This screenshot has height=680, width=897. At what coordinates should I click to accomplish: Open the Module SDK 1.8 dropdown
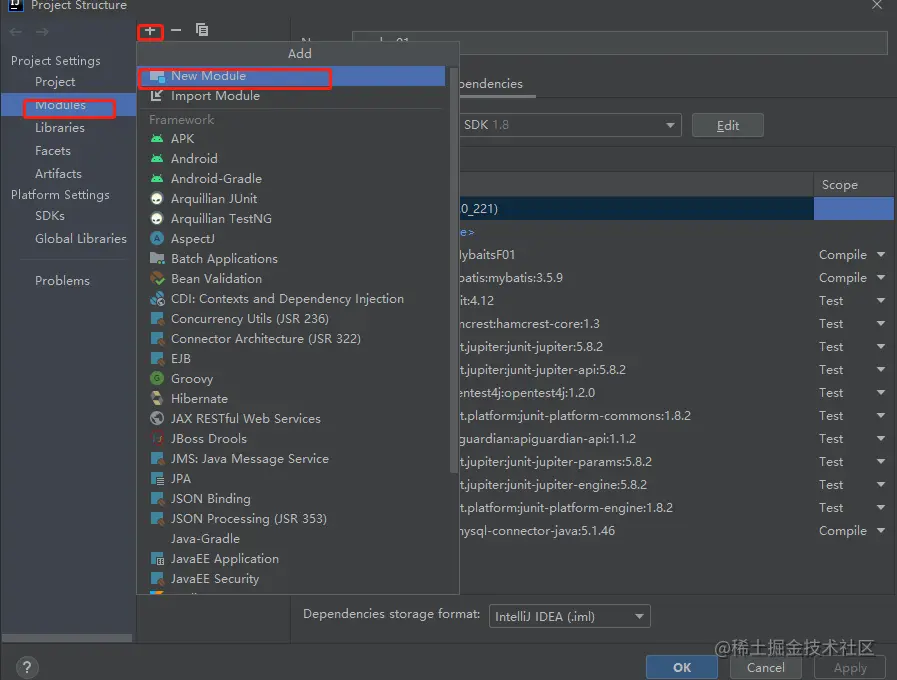[570, 125]
